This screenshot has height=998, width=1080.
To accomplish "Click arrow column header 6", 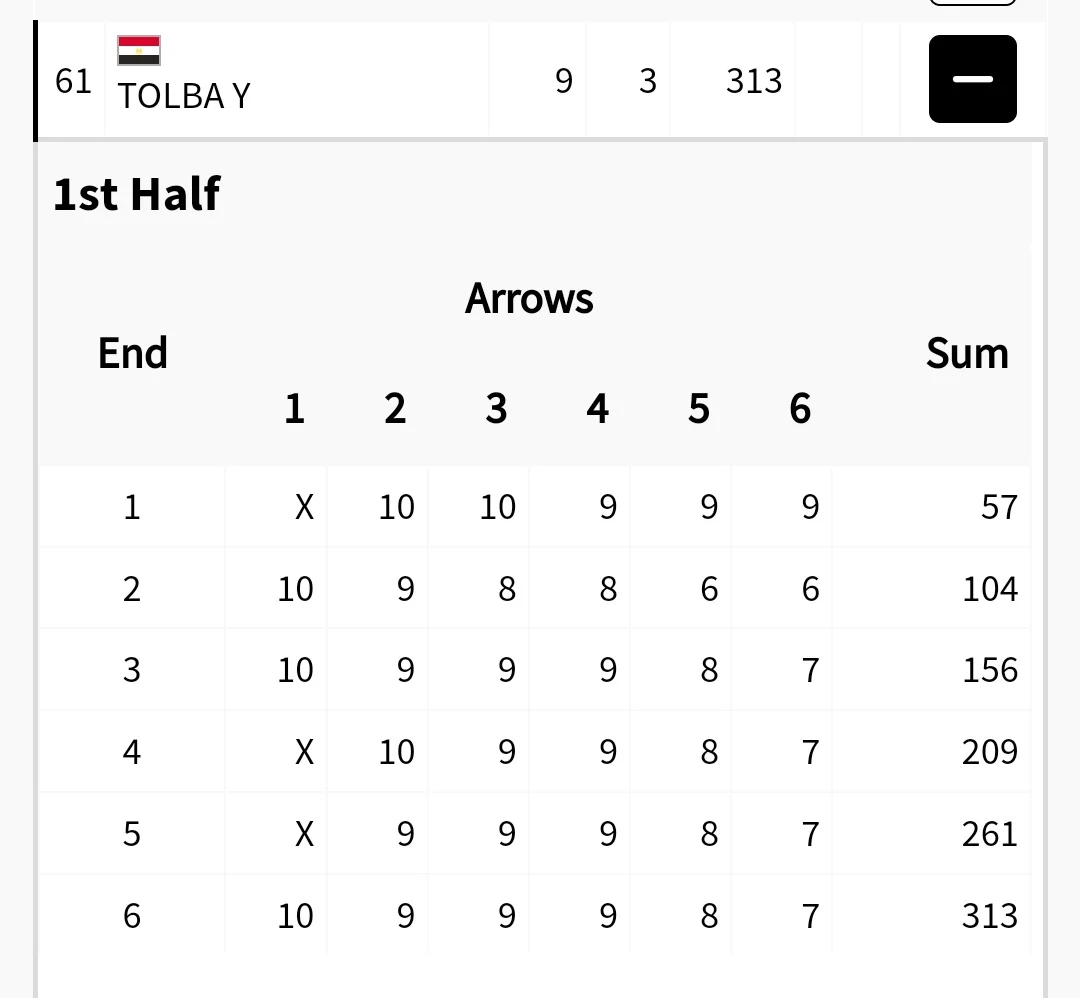I will click(x=800, y=408).
